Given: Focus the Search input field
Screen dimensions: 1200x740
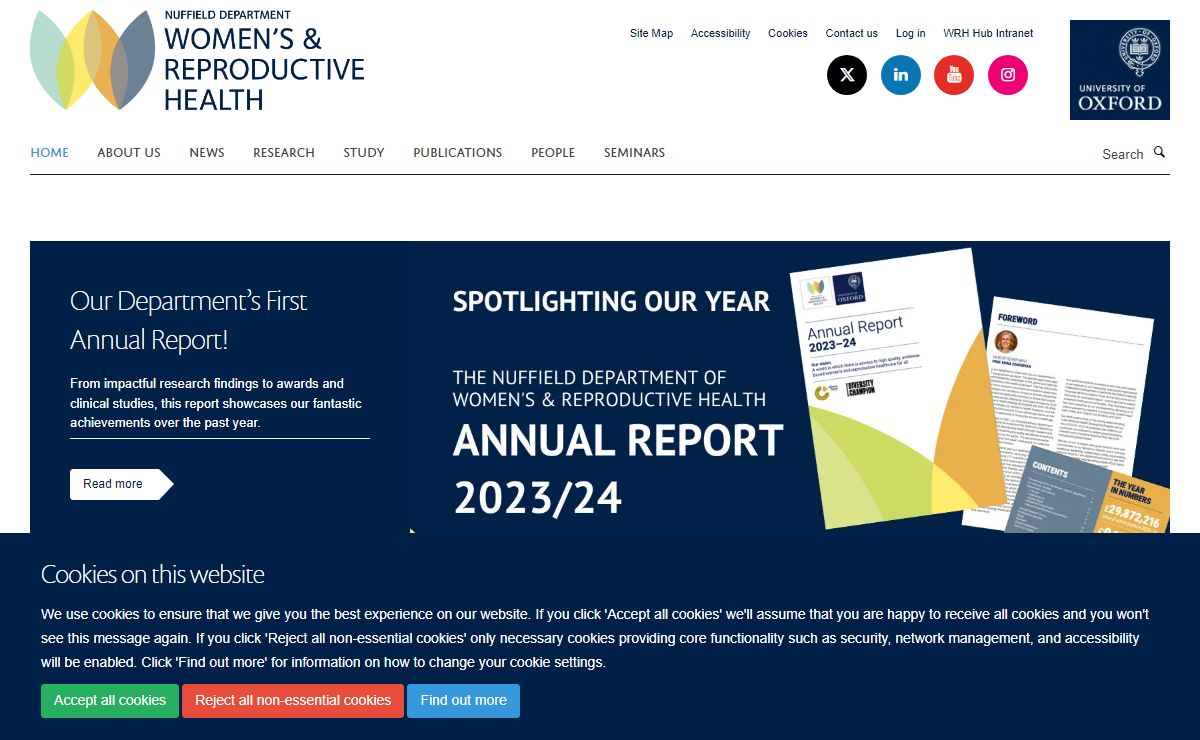Looking at the screenshot, I should point(1122,154).
